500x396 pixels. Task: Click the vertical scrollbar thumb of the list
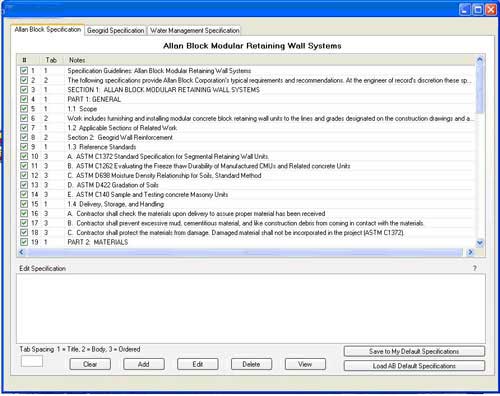click(480, 89)
